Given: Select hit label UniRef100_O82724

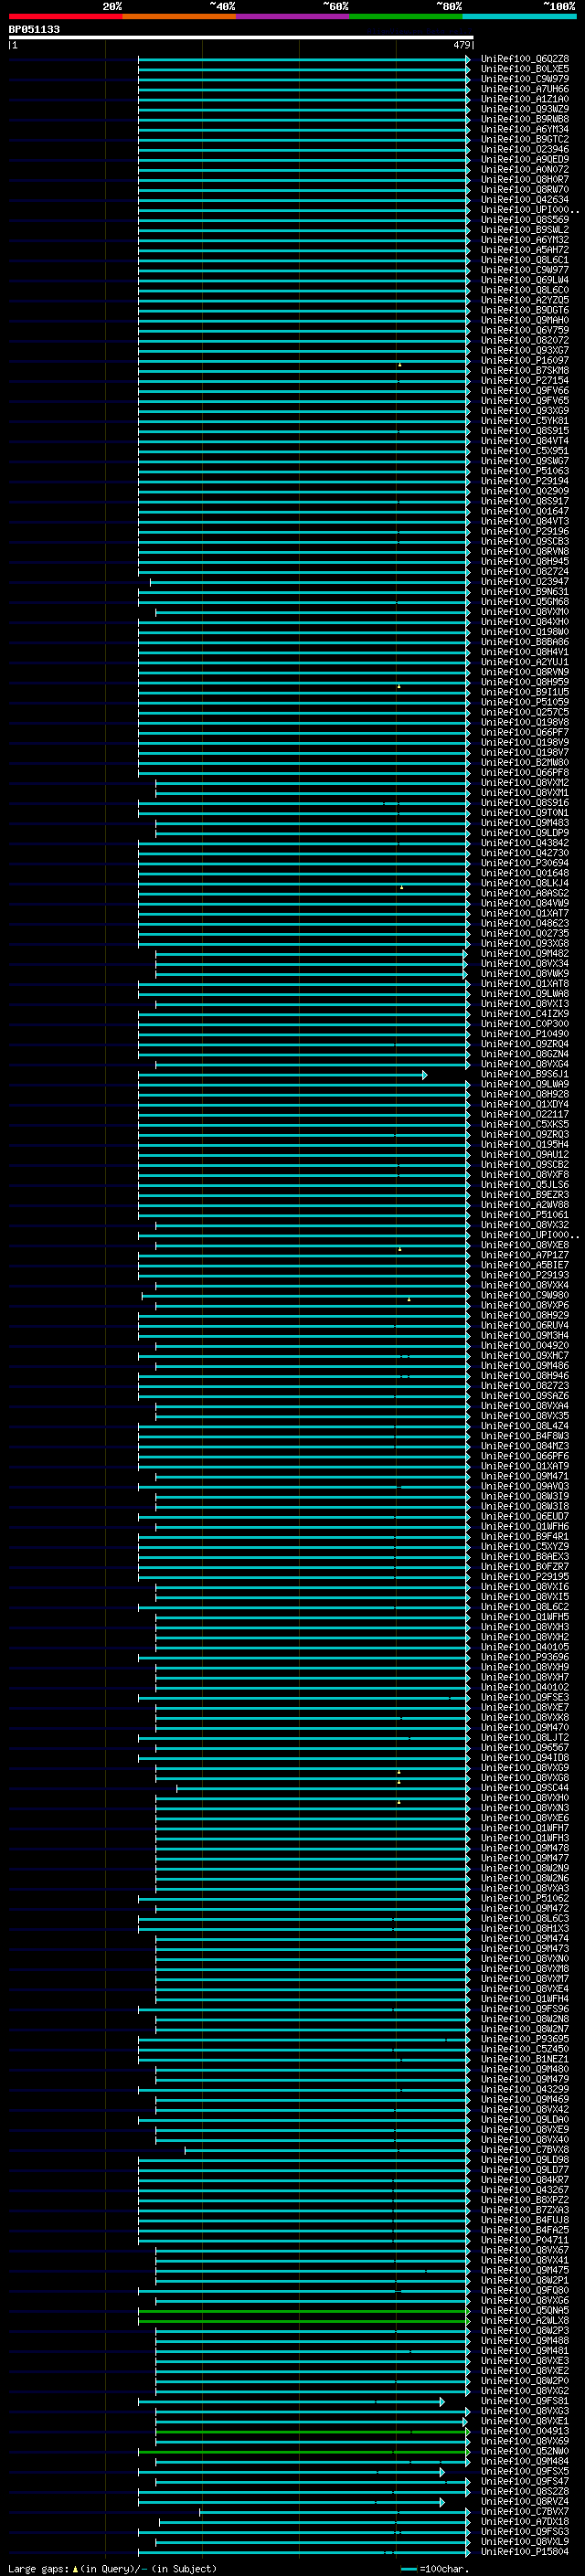Looking at the screenshot, I should (x=525, y=571).
